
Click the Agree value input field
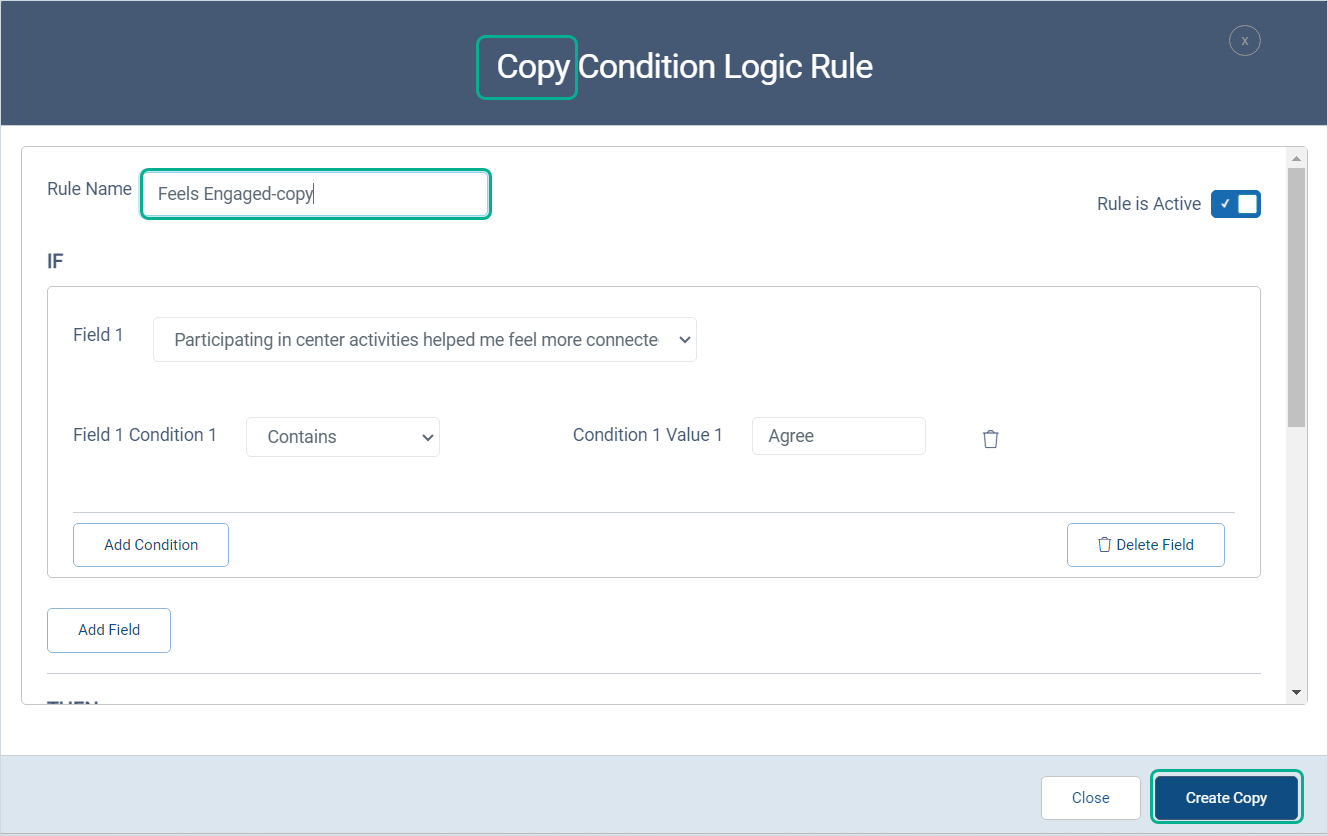838,436
